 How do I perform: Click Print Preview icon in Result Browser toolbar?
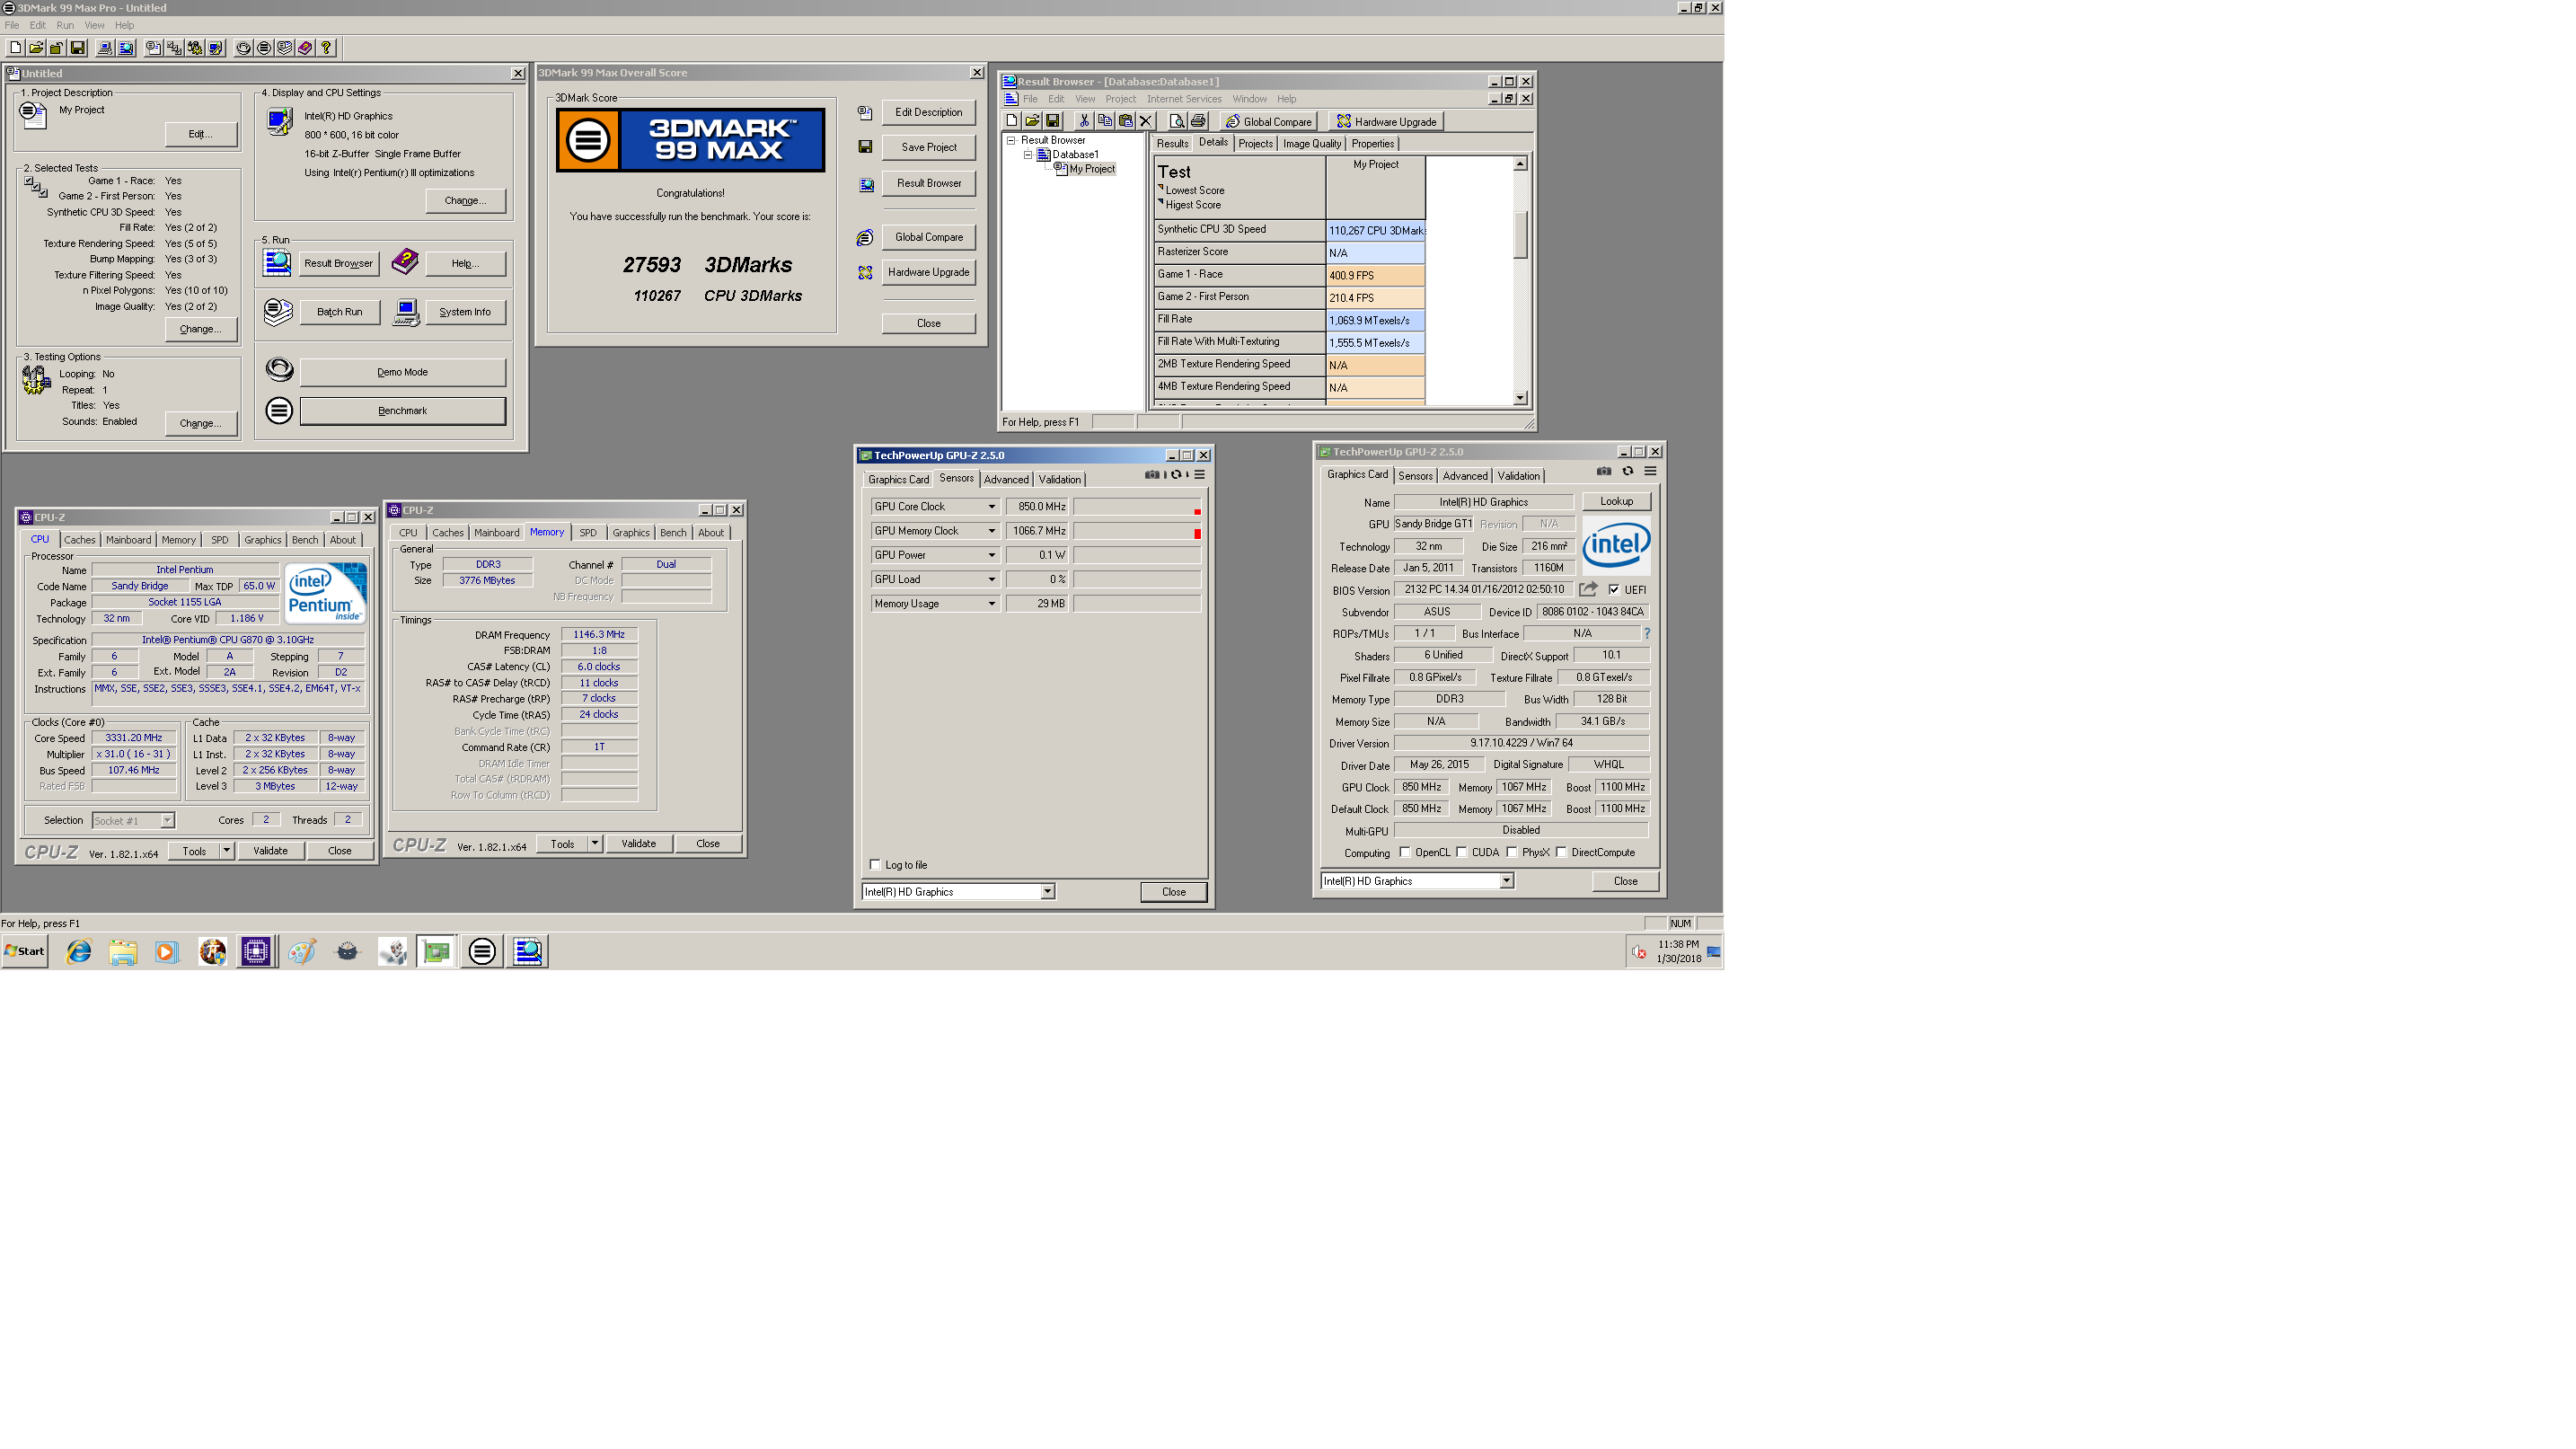[x=1178, y=121]
